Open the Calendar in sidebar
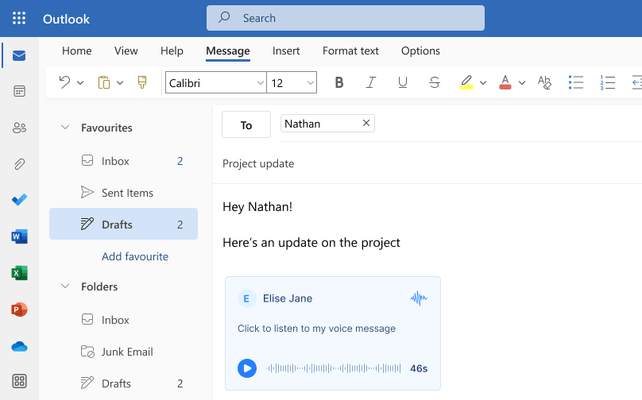The height and width of the screenshot is (400, 642). coord(19,91)
